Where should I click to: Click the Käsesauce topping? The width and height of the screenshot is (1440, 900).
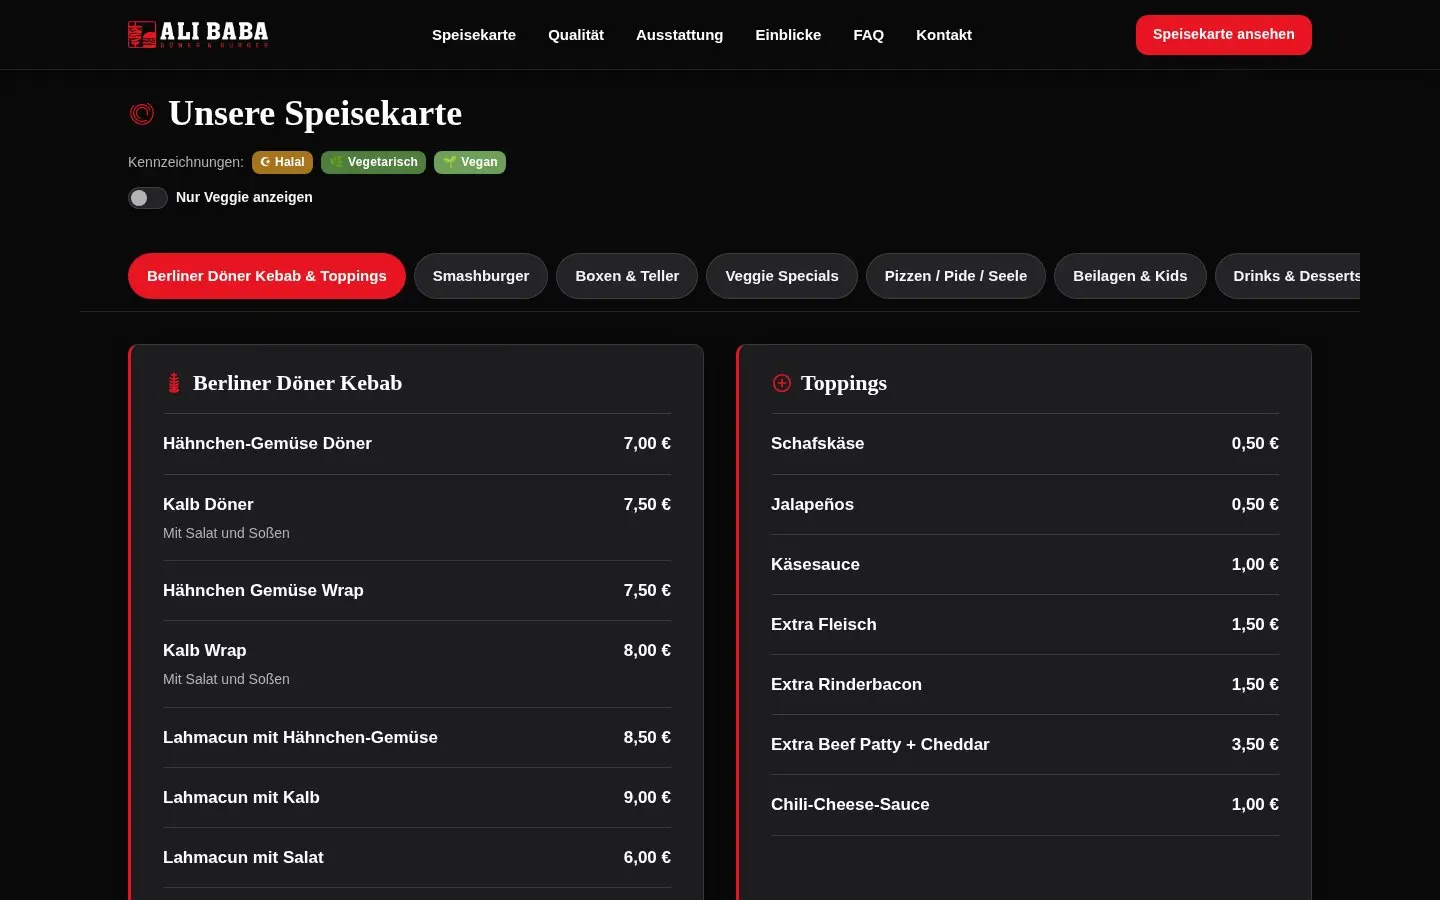point(1025,565)
